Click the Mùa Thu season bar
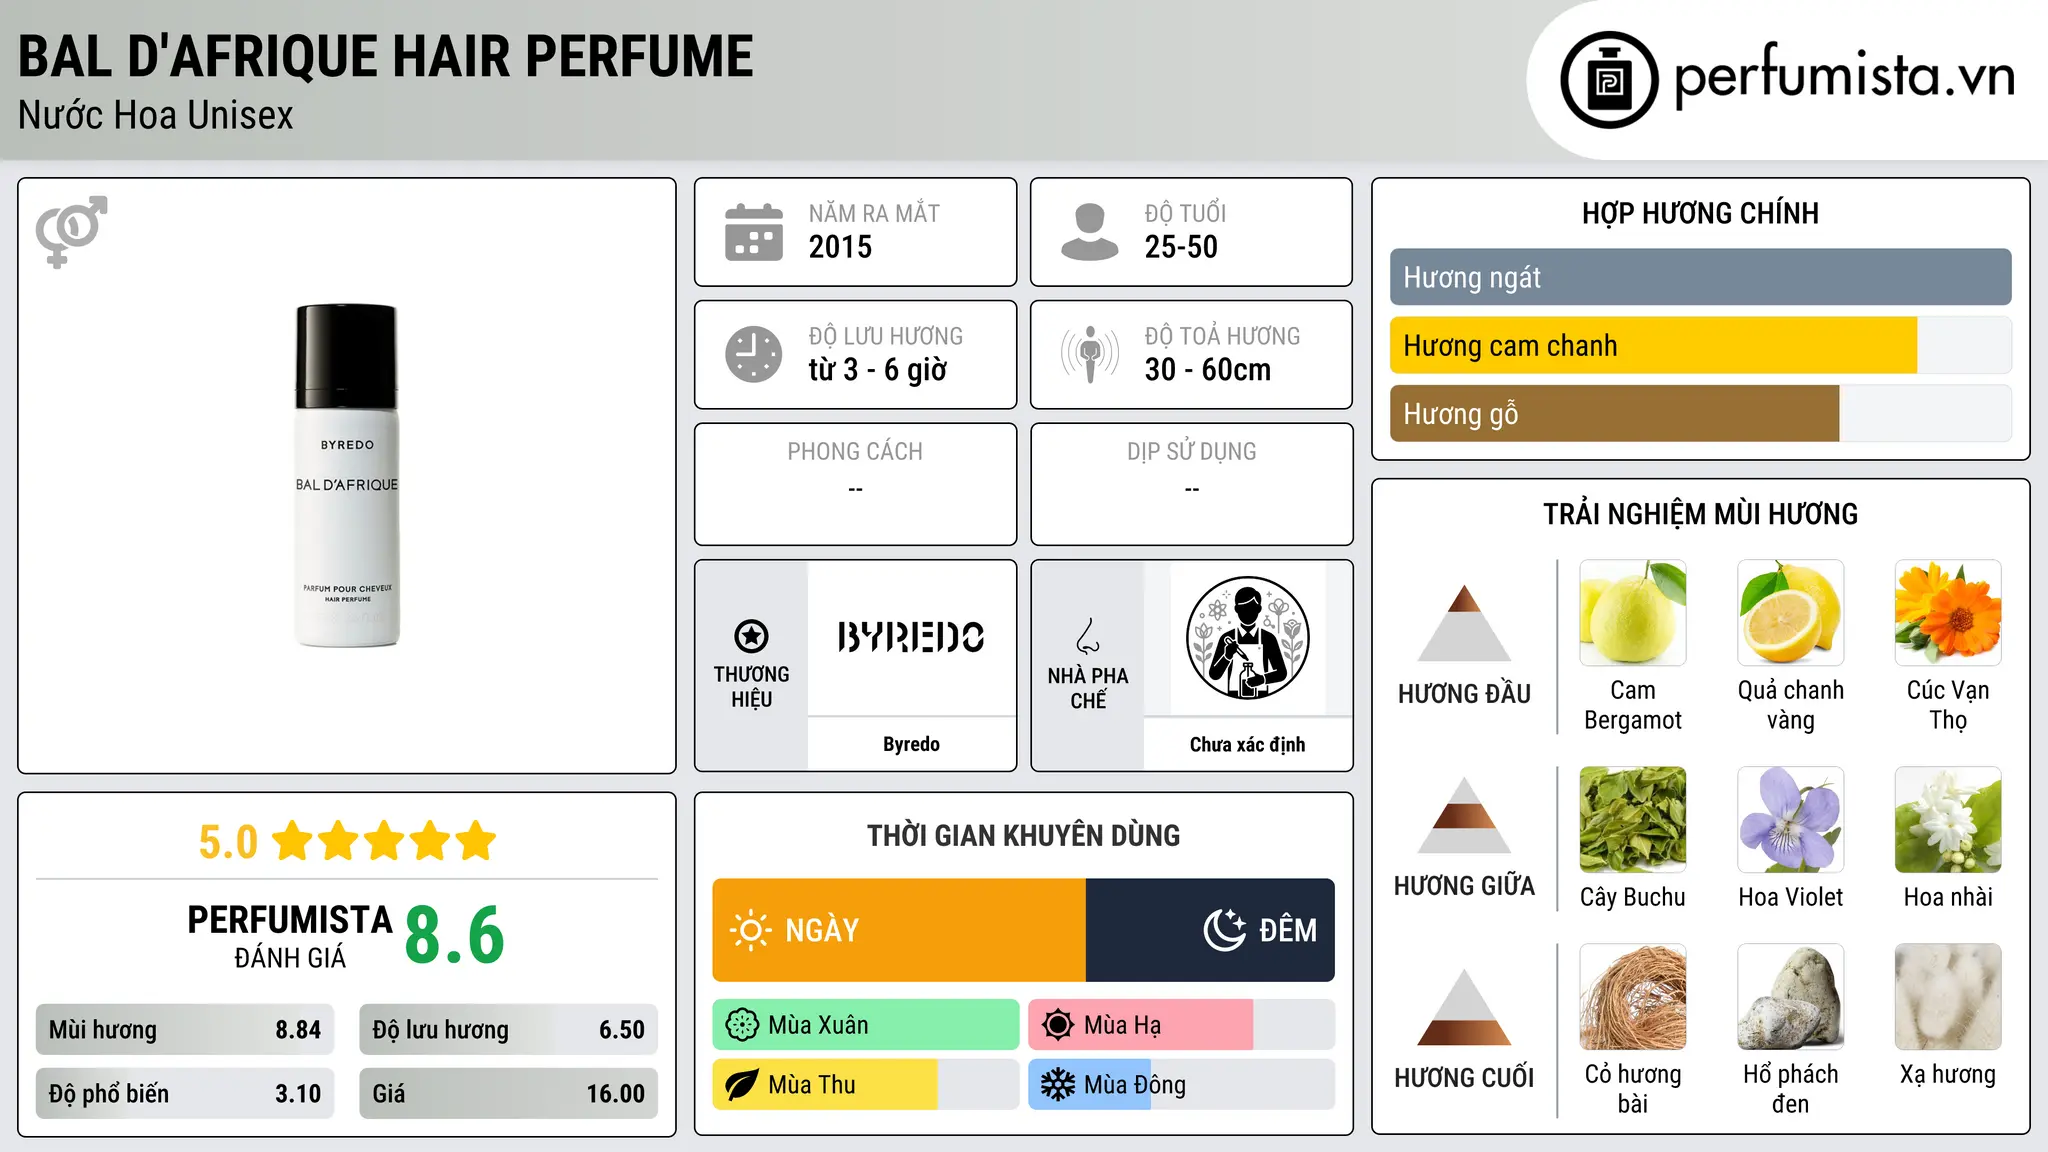Viewport: 2048px width, 1152px height. (866, 1085)
